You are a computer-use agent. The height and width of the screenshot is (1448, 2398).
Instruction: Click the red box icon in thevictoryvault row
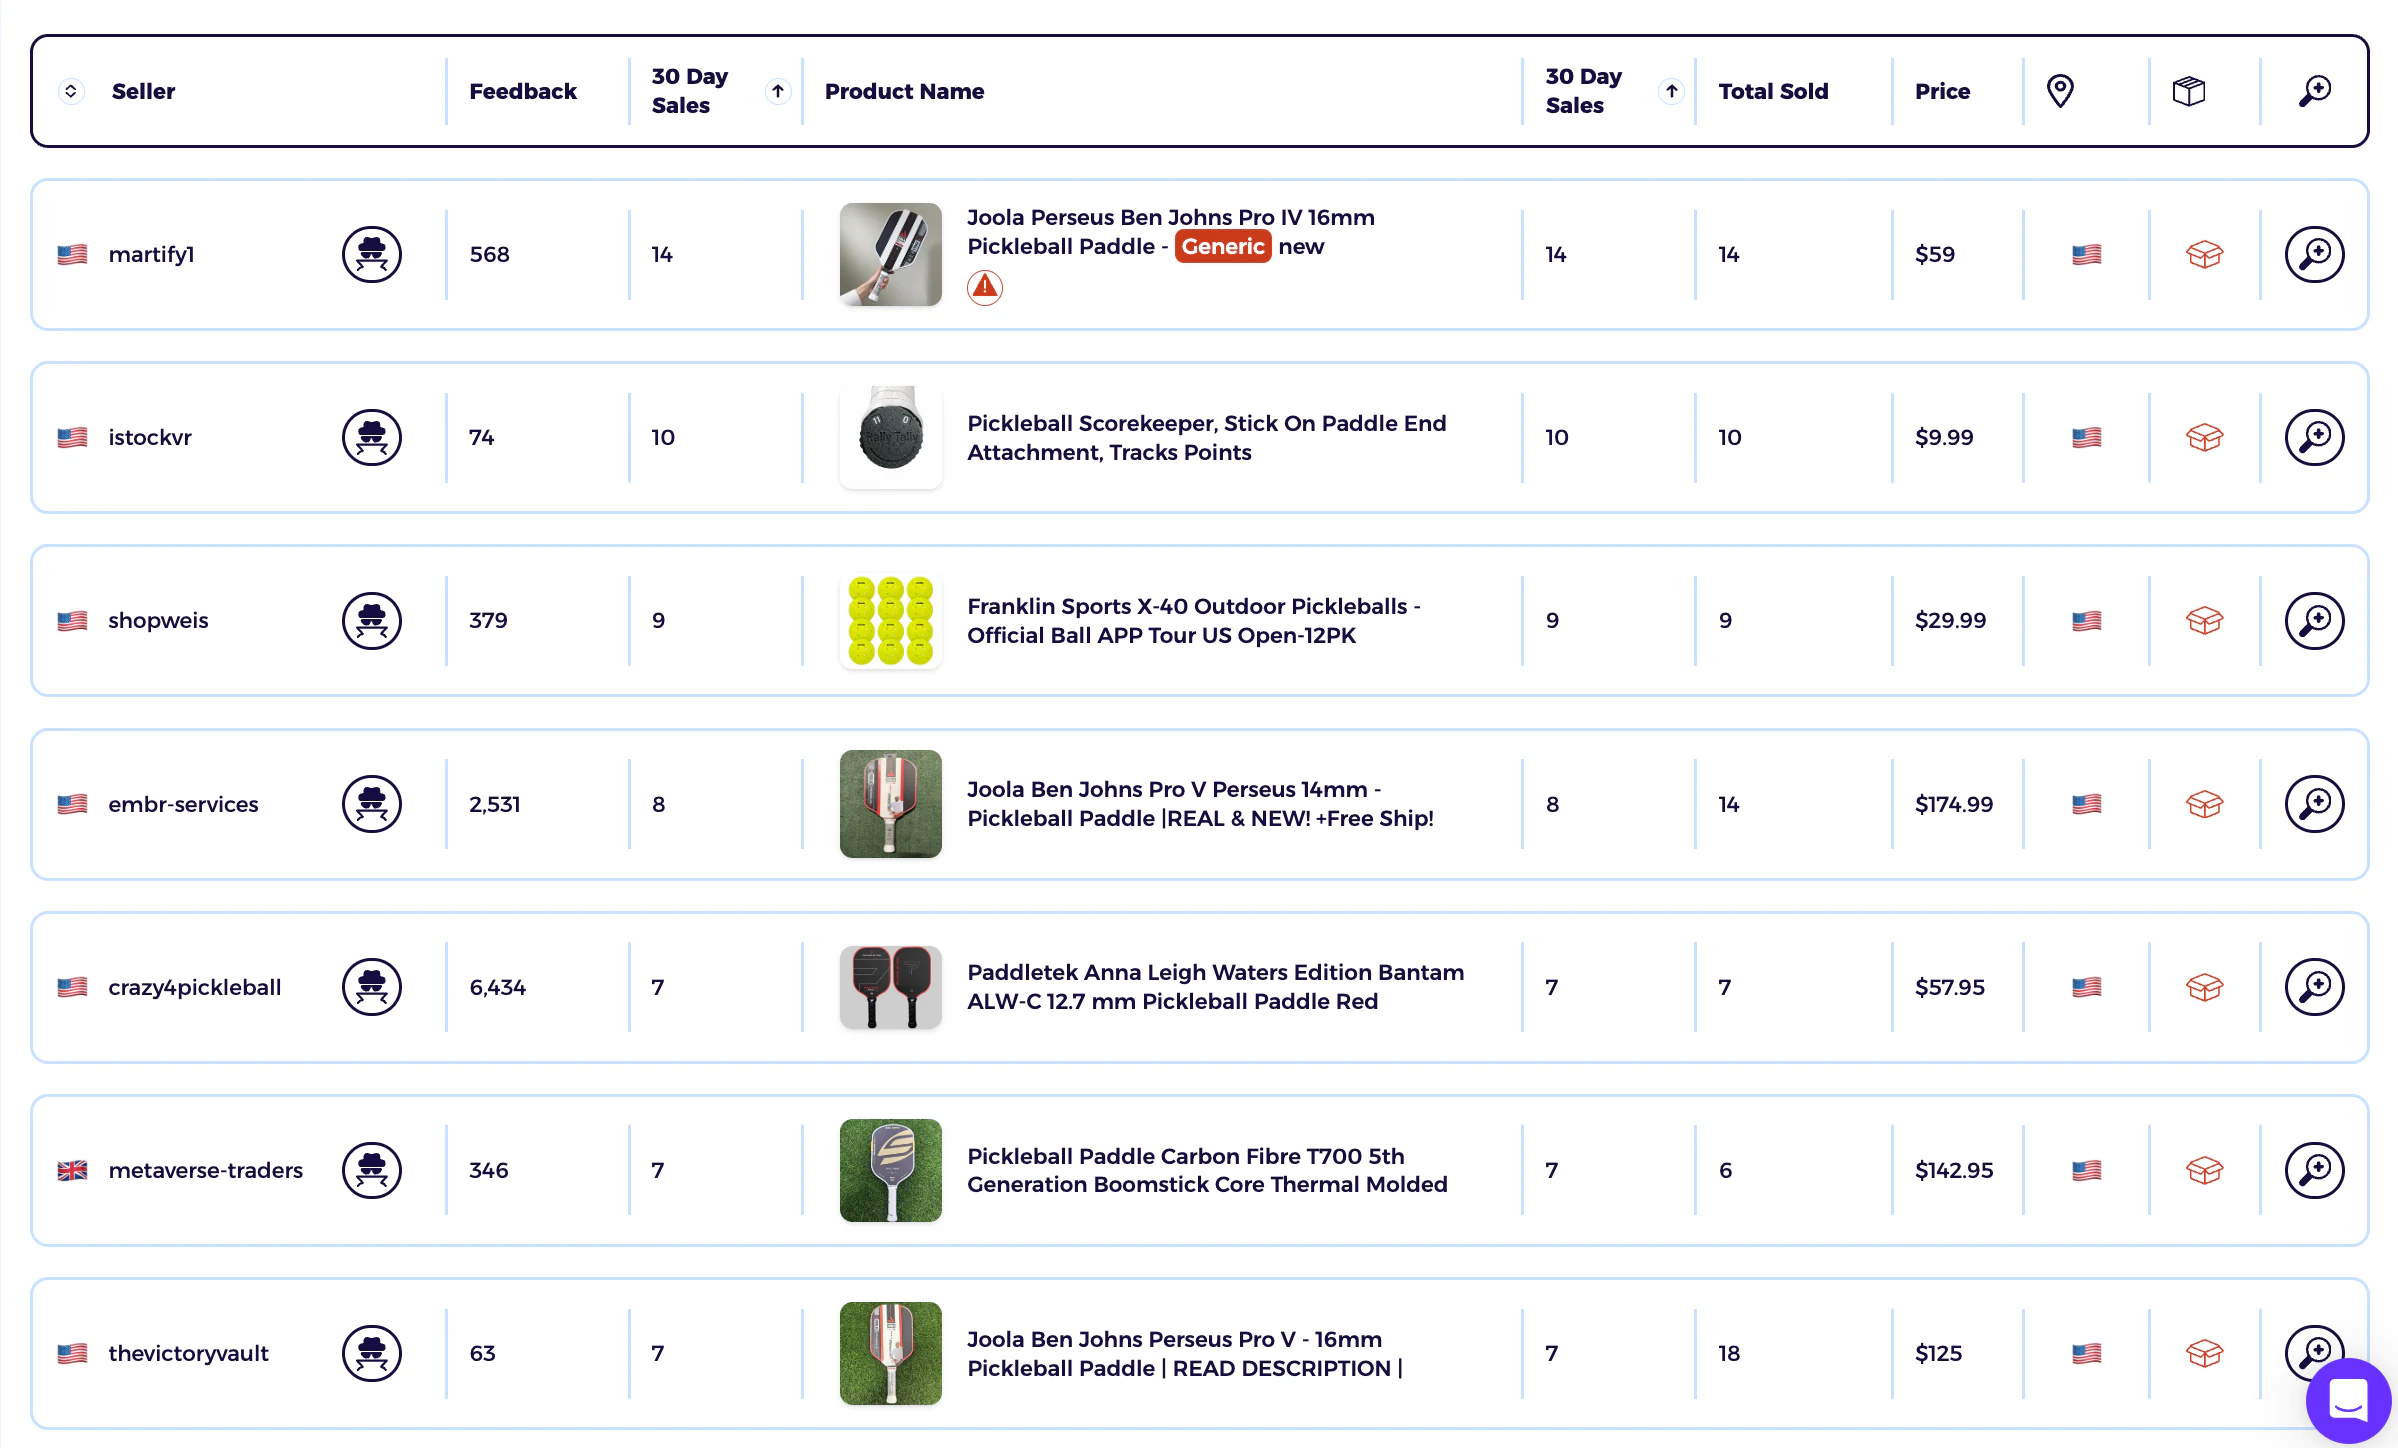2204,1353
